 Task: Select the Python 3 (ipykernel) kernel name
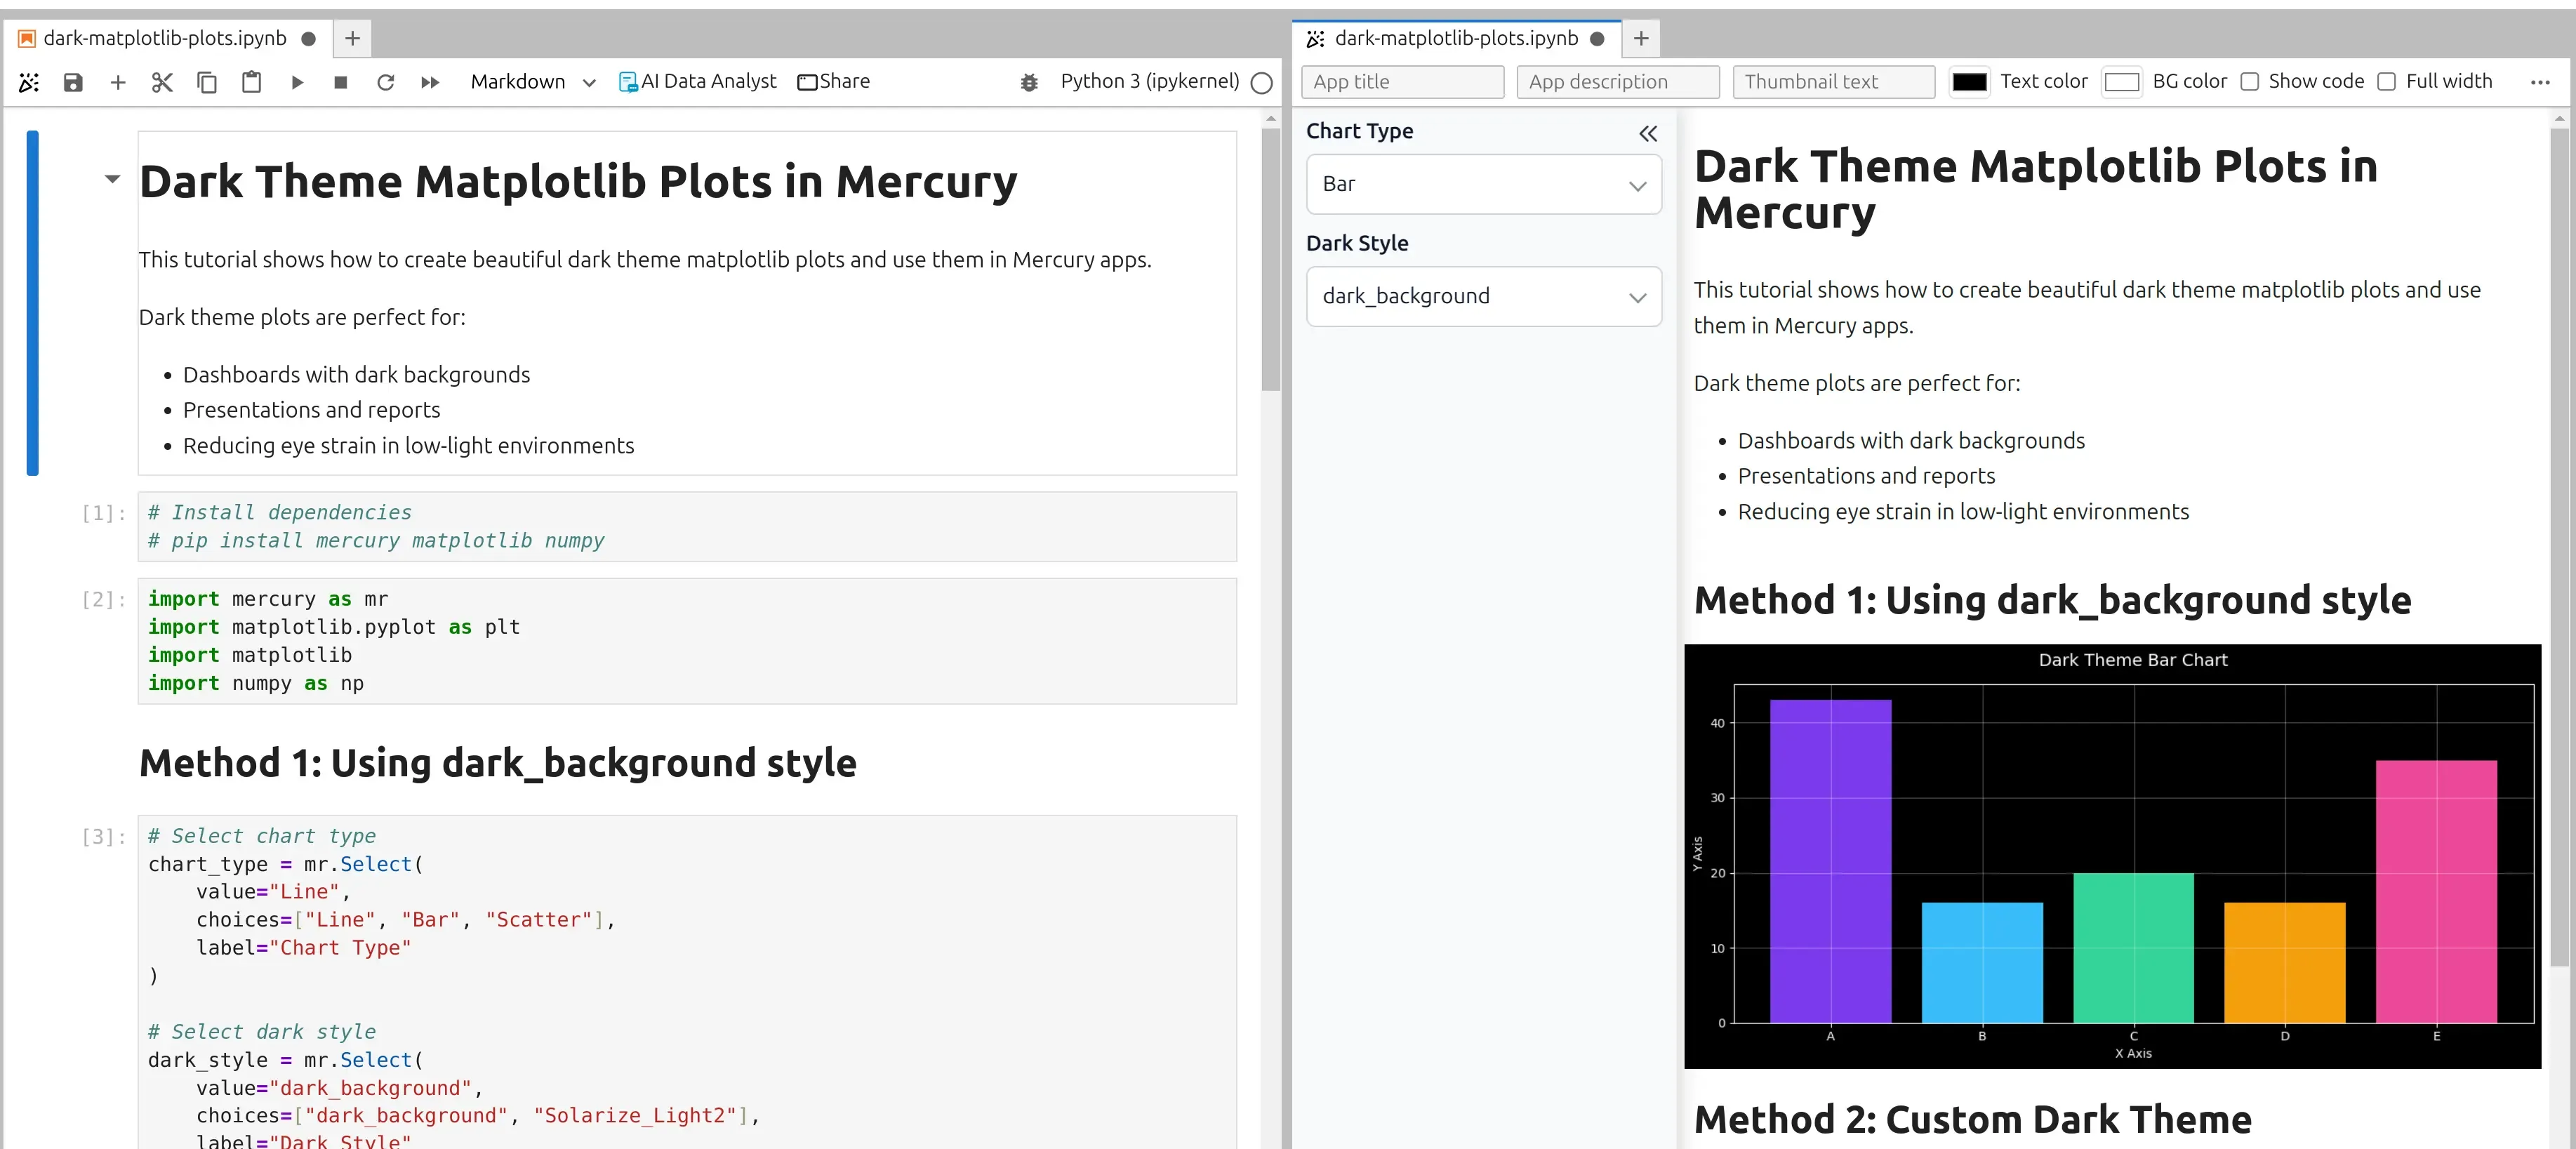[1150, 81]
